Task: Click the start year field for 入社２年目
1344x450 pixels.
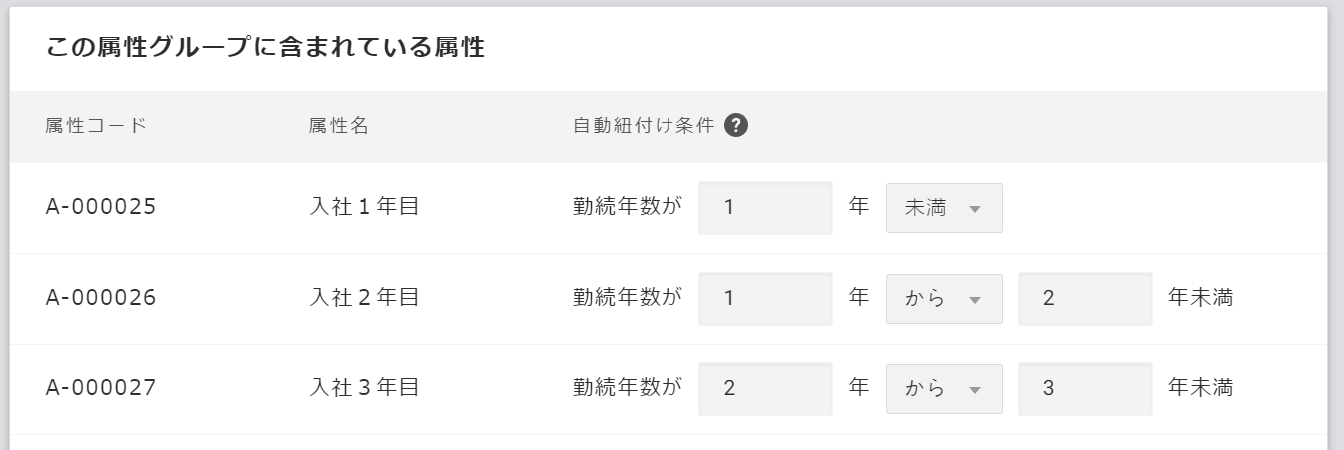Action: pos(765,299)
